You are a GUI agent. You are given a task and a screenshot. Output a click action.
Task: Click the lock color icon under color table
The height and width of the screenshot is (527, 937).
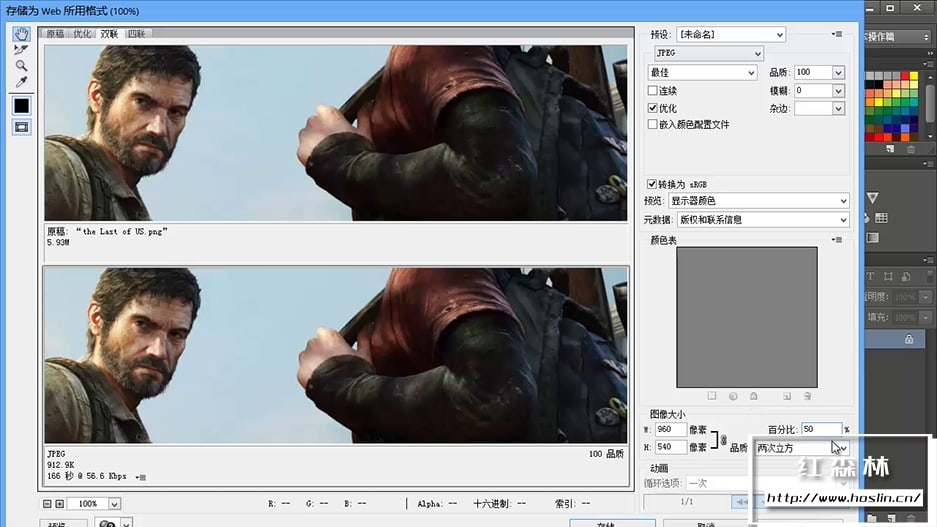coord(754,396)
